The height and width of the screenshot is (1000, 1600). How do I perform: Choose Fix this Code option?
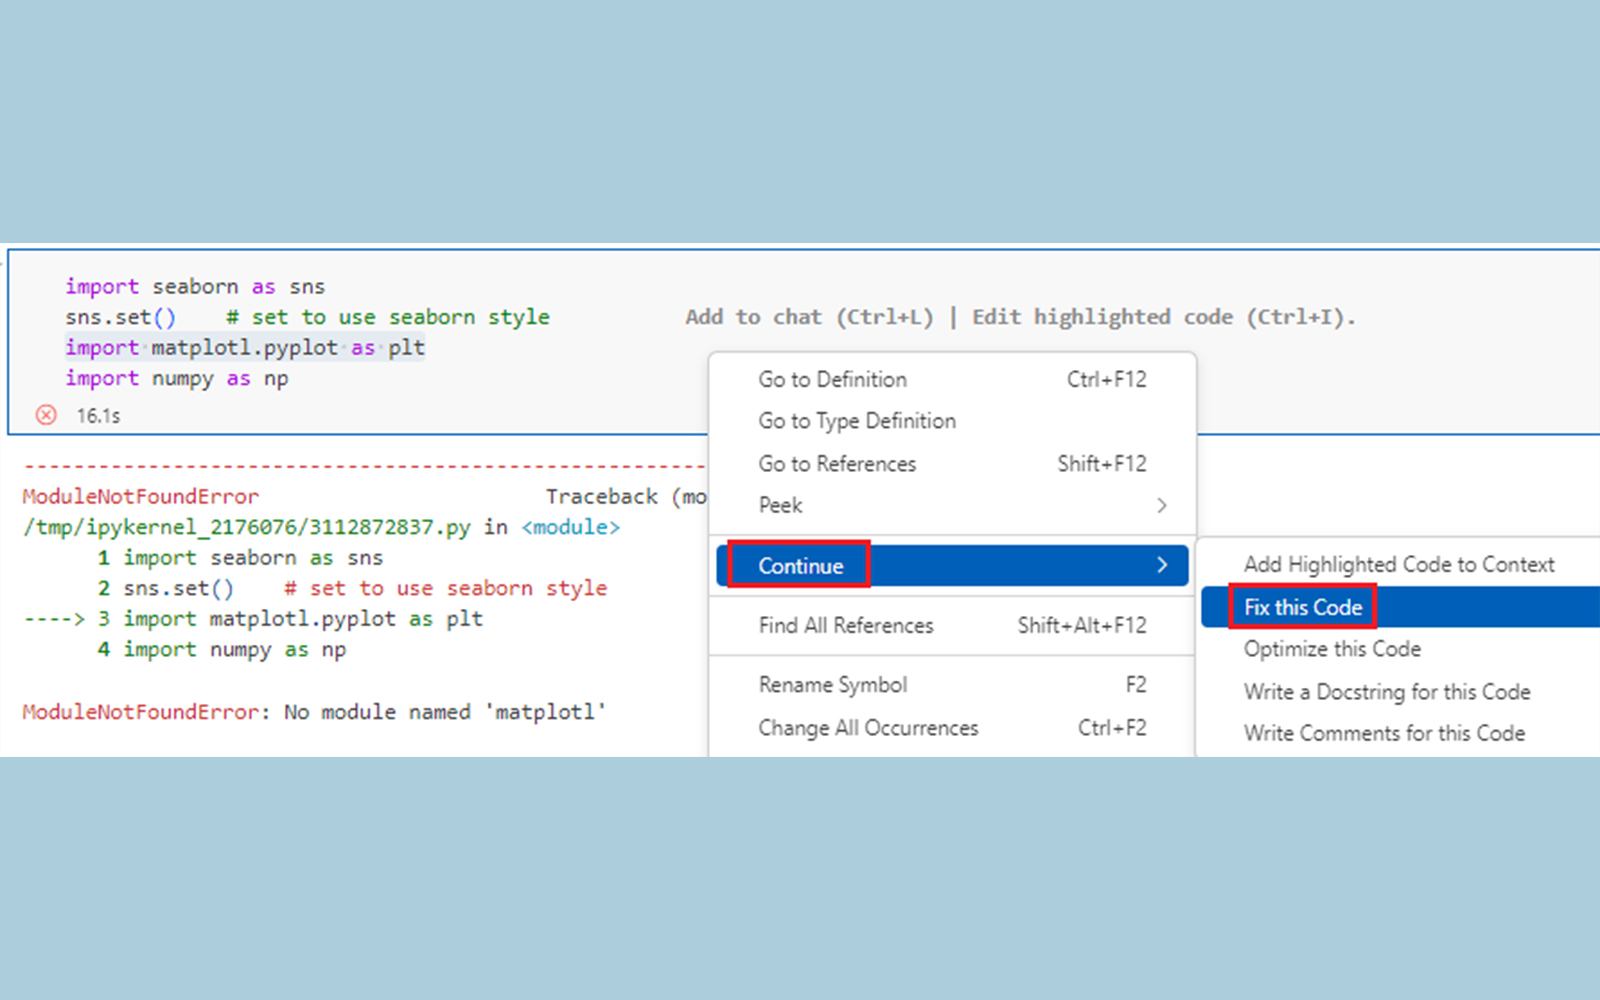point(1302,607)
